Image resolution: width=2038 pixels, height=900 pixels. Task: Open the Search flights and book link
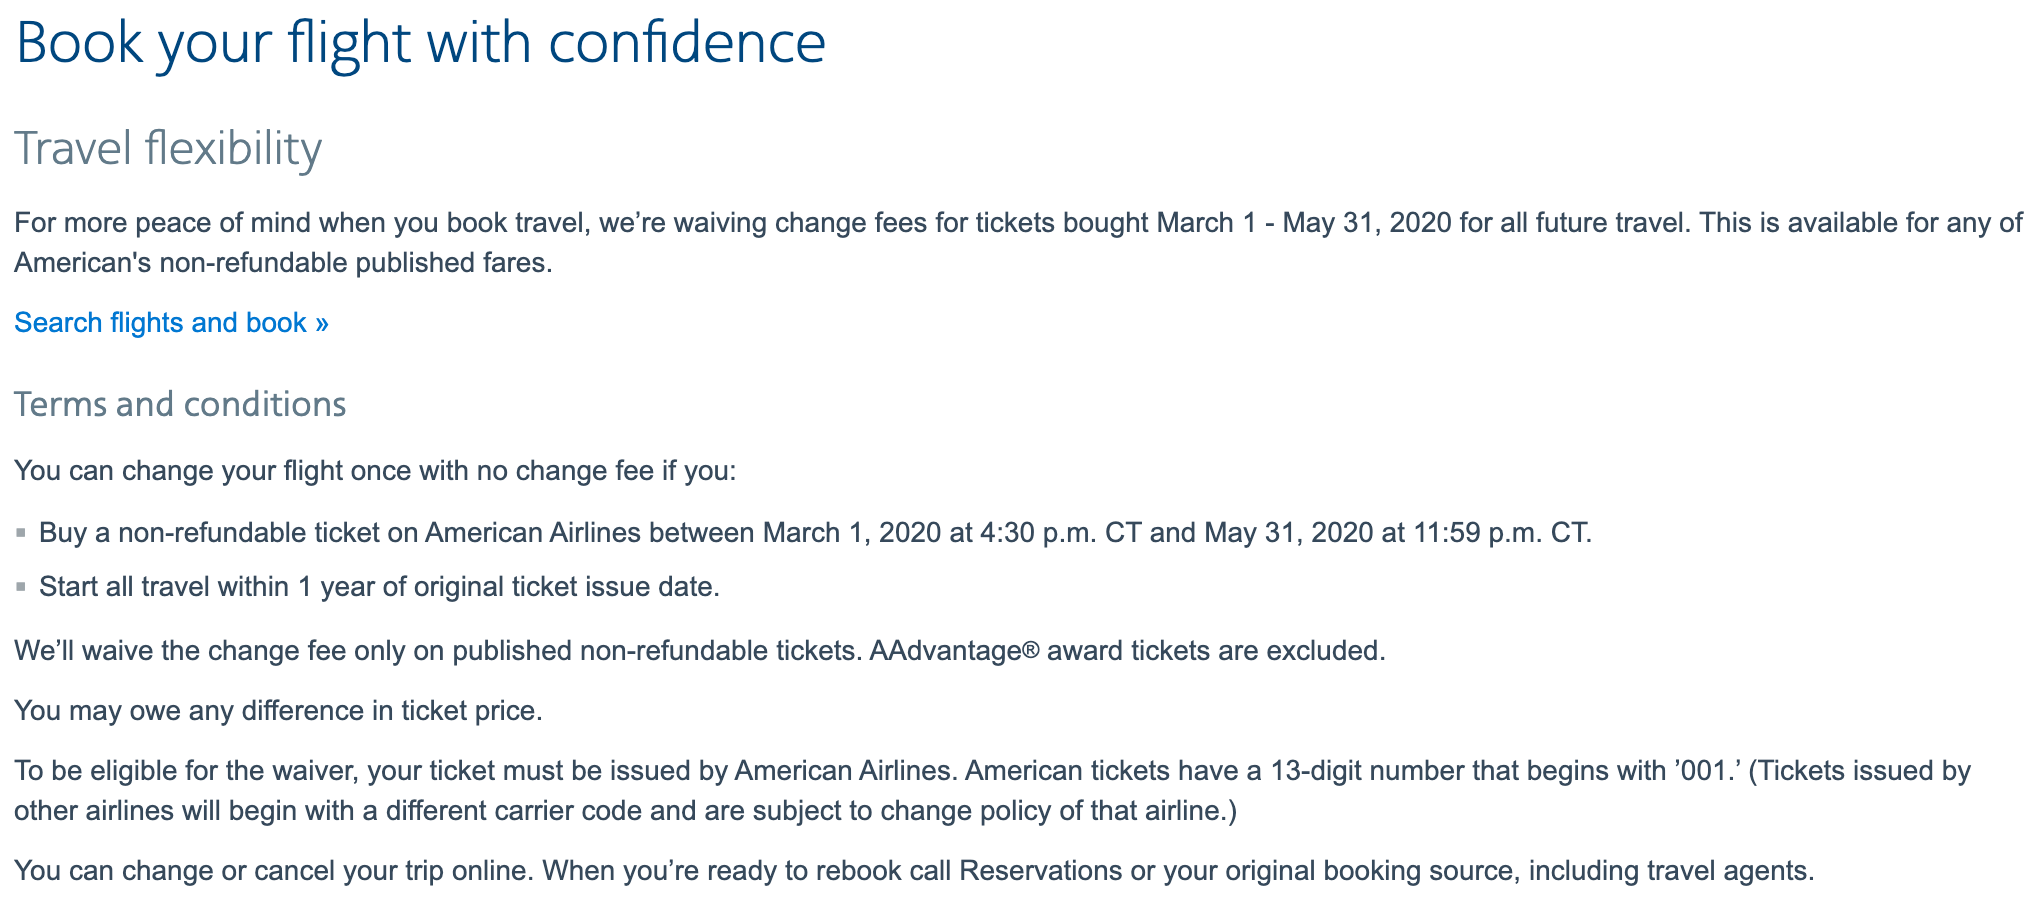click(160, 323)
